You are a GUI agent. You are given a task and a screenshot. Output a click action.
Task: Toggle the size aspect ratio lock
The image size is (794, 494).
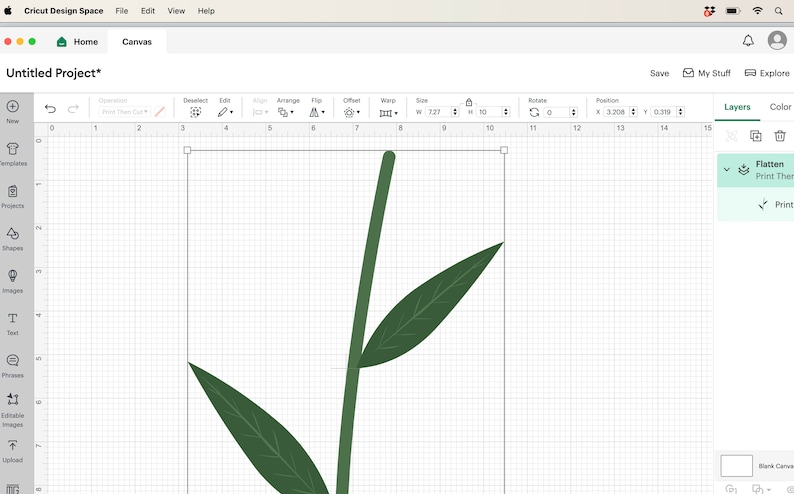[469, 102]
